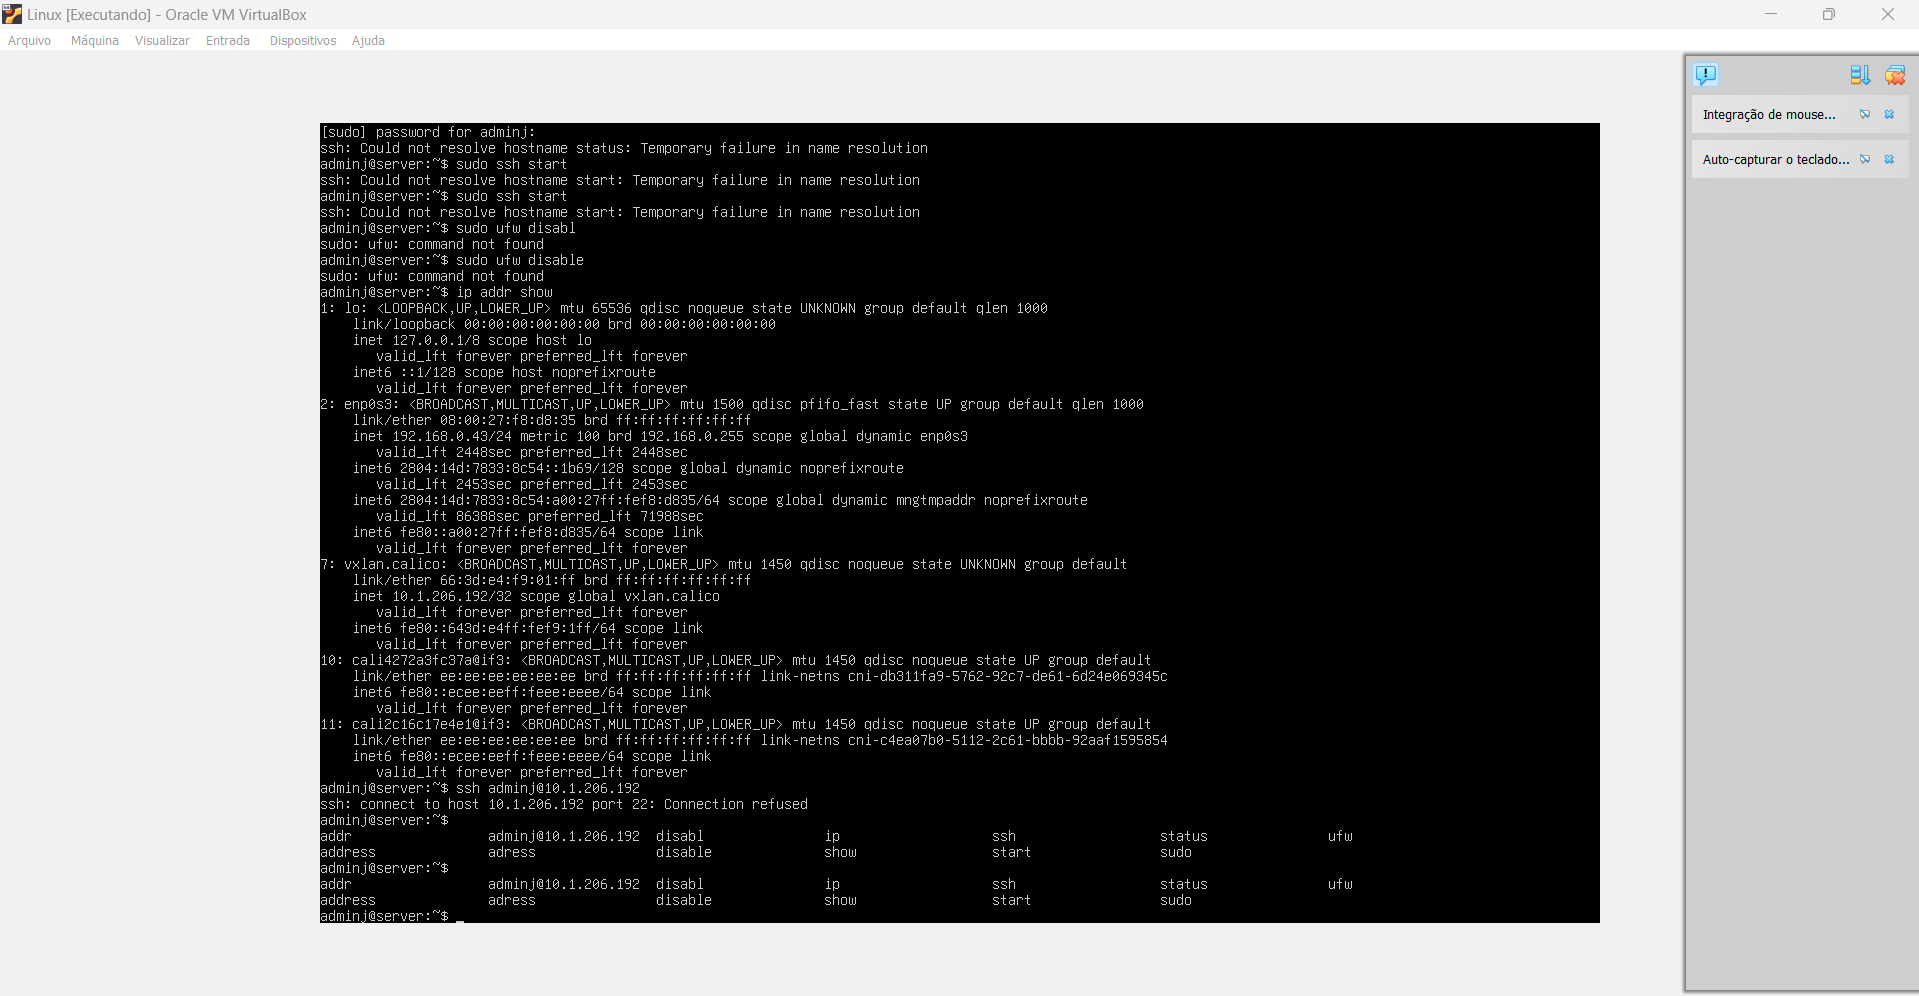The image size is (1919, 996).
Task: Click the 'ip addr show' command line
Action: (x=437, y=292)
